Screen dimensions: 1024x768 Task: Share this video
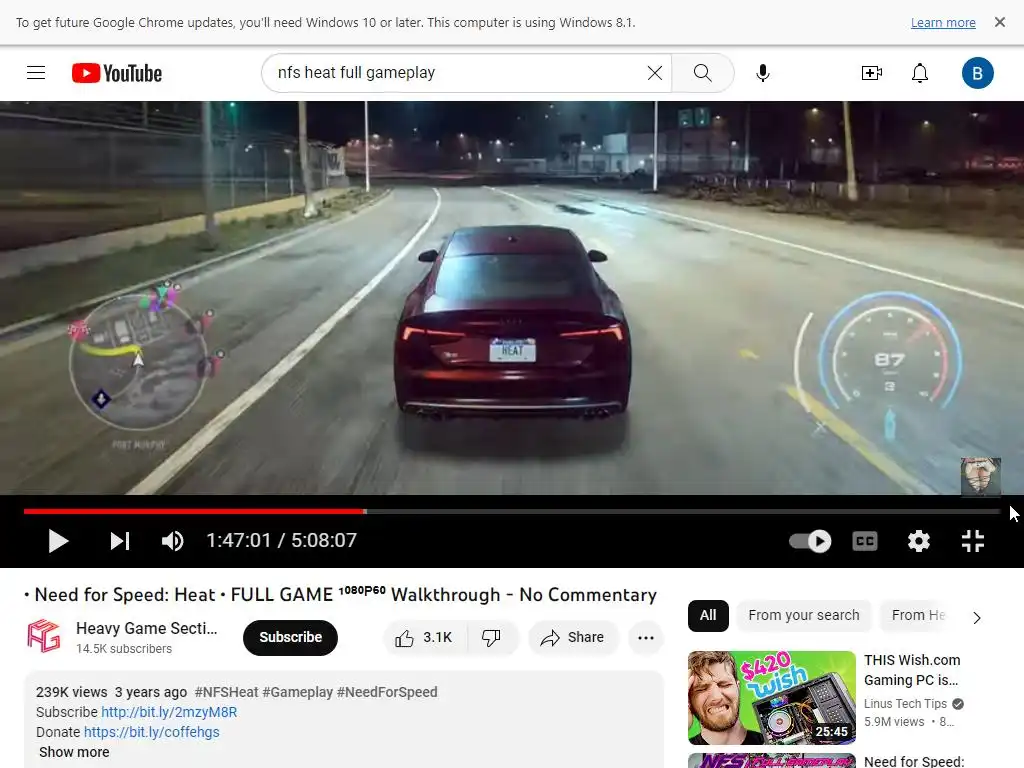(573, 637)
